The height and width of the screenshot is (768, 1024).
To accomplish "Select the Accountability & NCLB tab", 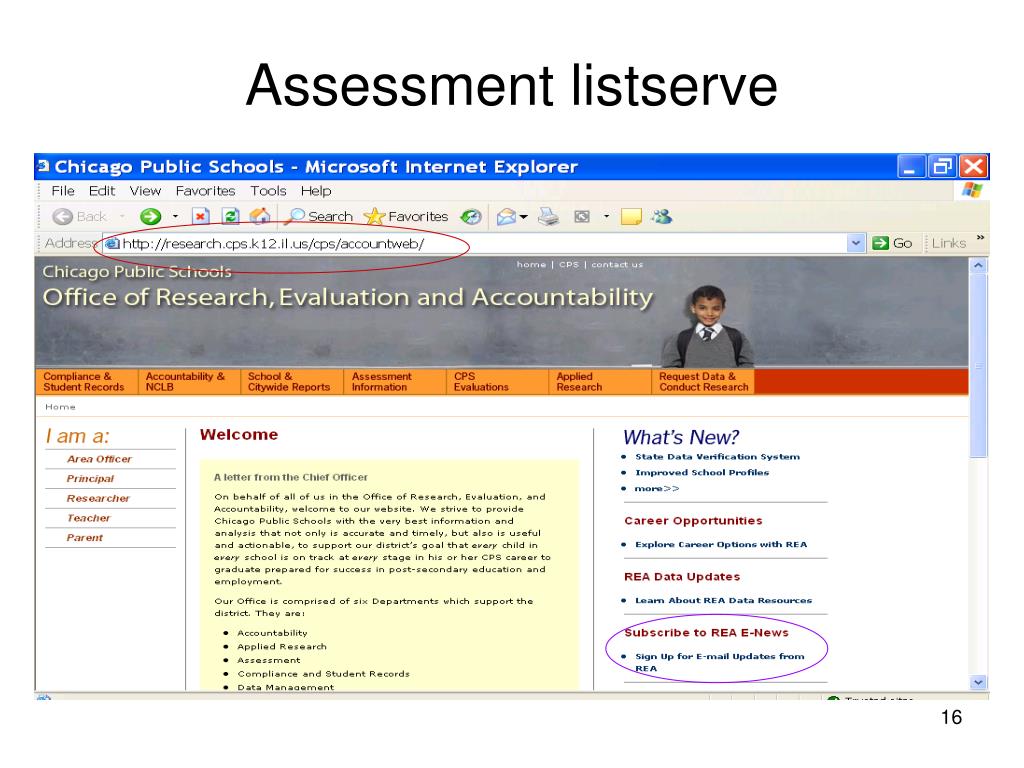I will click(190, 381).
